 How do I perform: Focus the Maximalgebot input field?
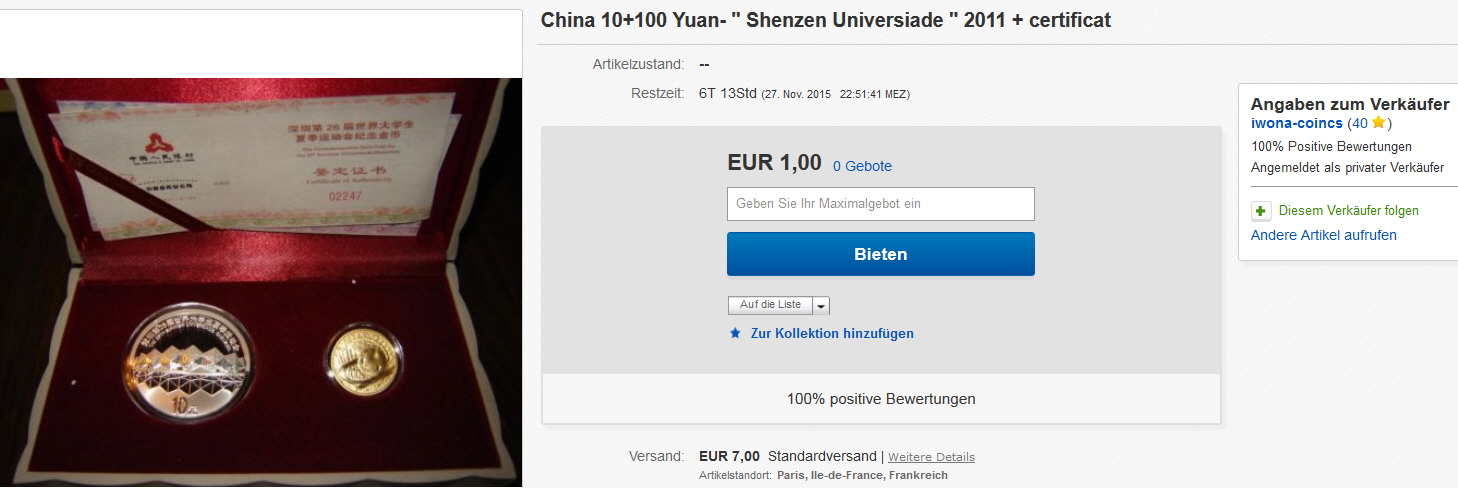[x=880, y=204]
